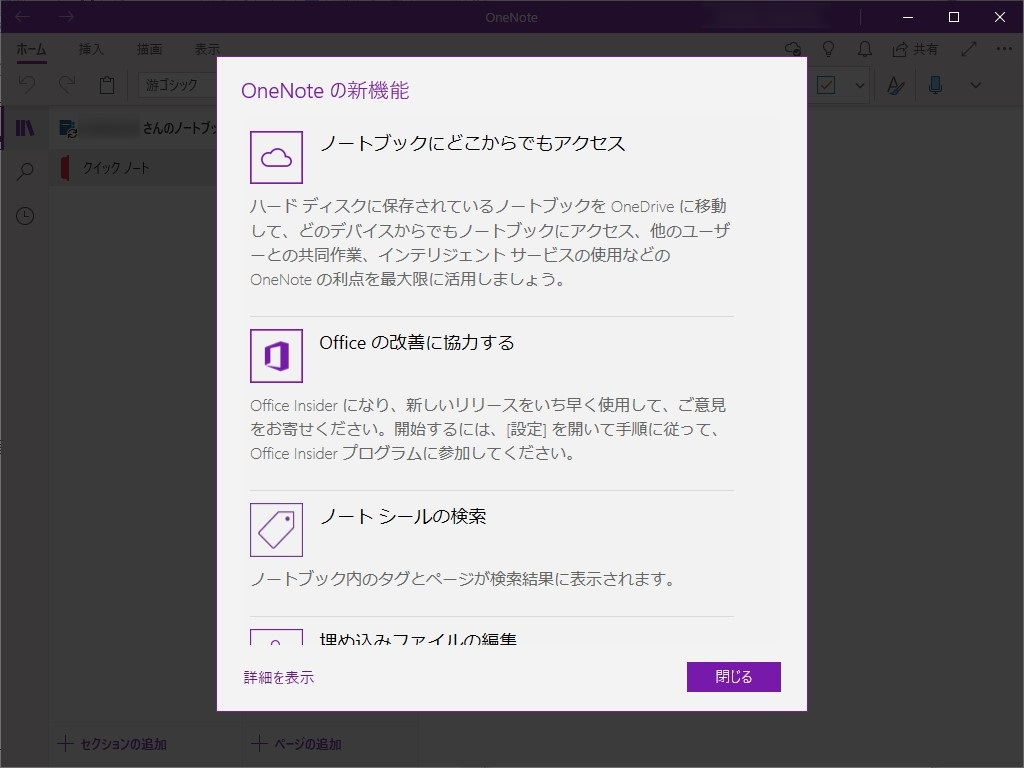This screenshot has height=768, width=1024.
Task: Apply the To Do tag checkbox icon
Action: pyautogui.click(x=826, y=85)
